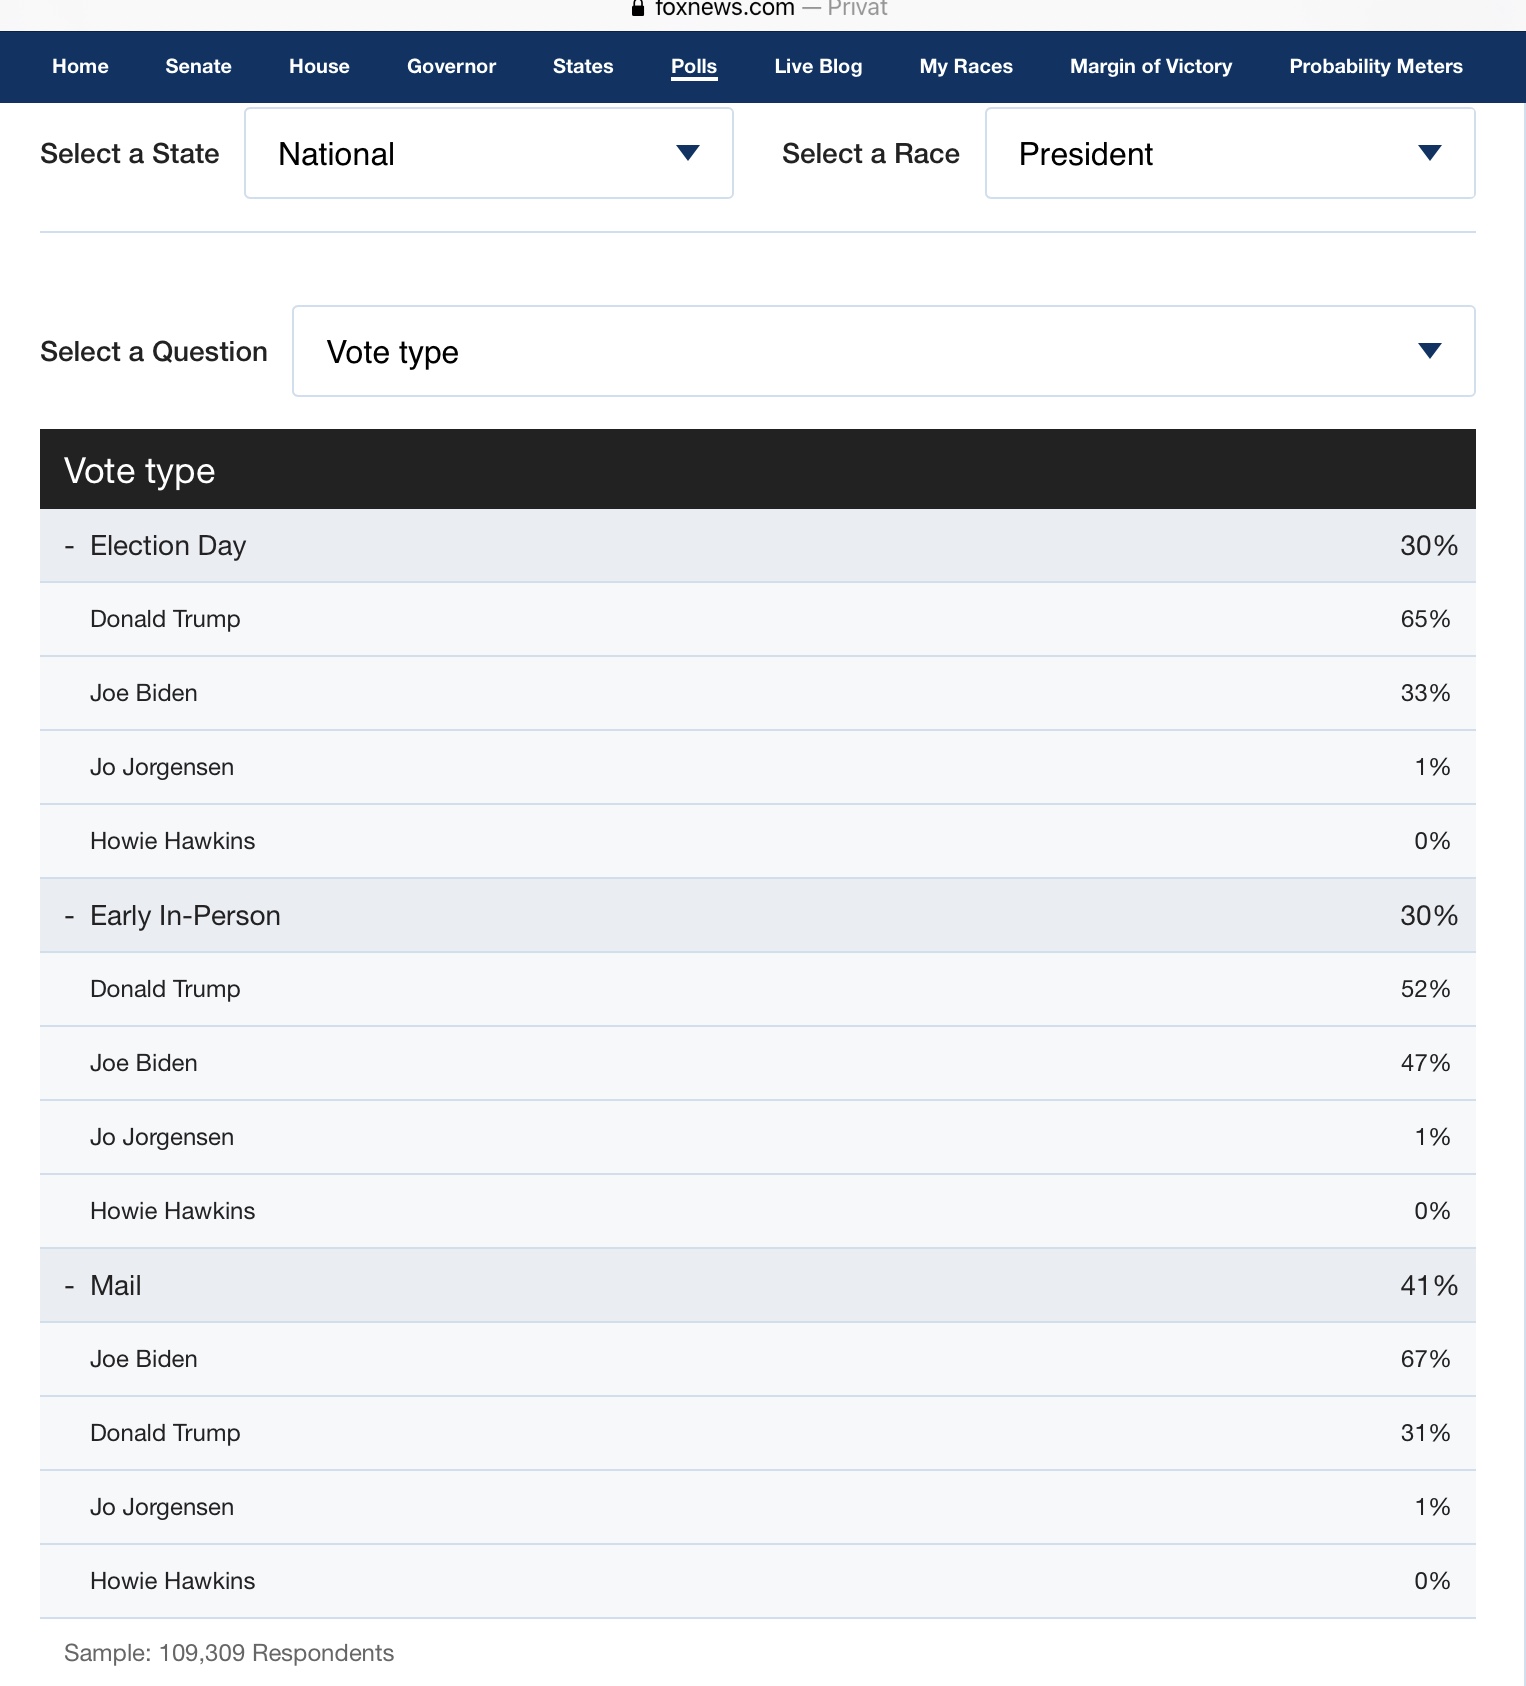Open the Select a Race dropdown
The height and width of the screenshot is (1686, 1526).
click(x=1229, y=153)
